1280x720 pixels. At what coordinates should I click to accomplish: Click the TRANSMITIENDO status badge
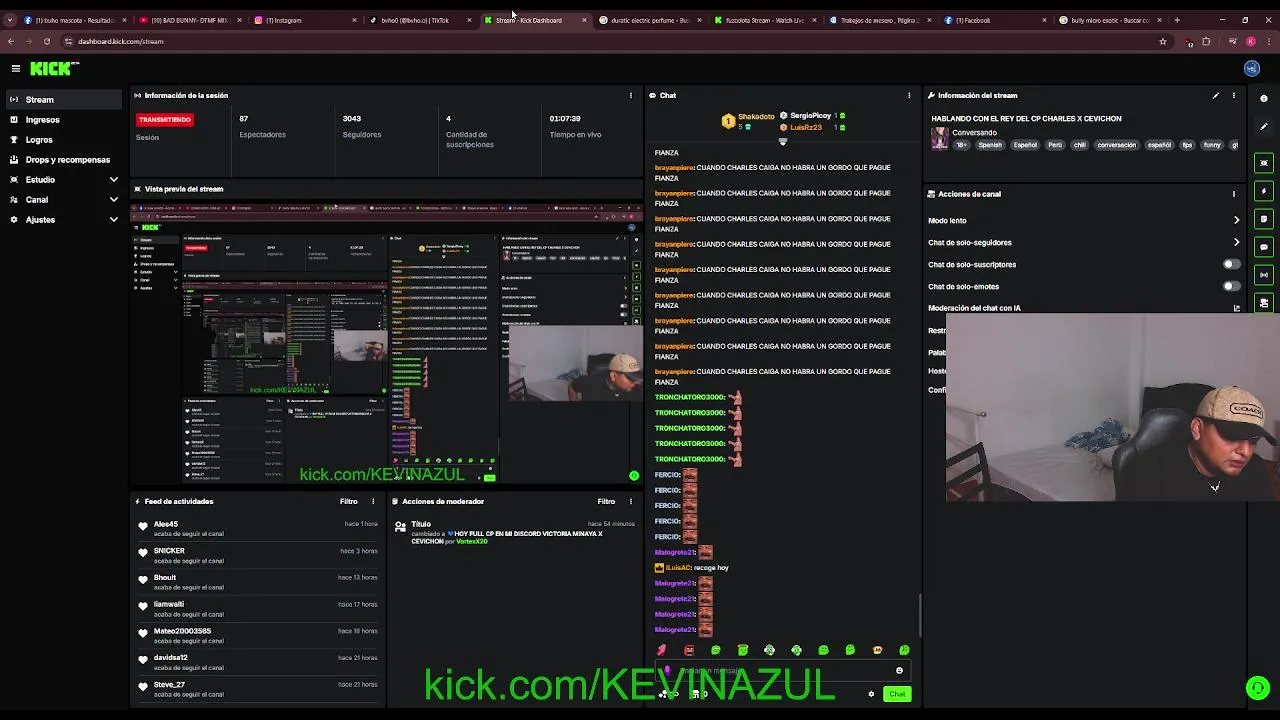pos(165,119)
